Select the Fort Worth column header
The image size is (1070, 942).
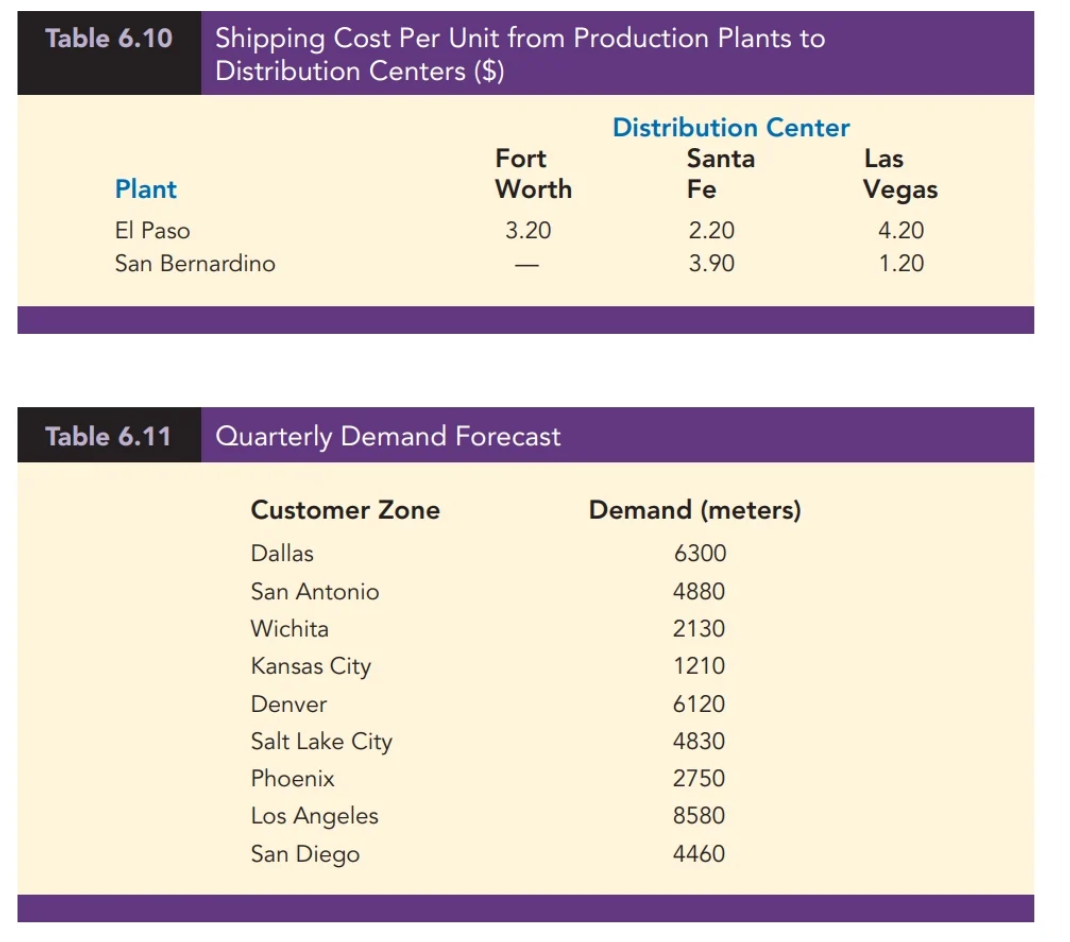pos(533,174)
